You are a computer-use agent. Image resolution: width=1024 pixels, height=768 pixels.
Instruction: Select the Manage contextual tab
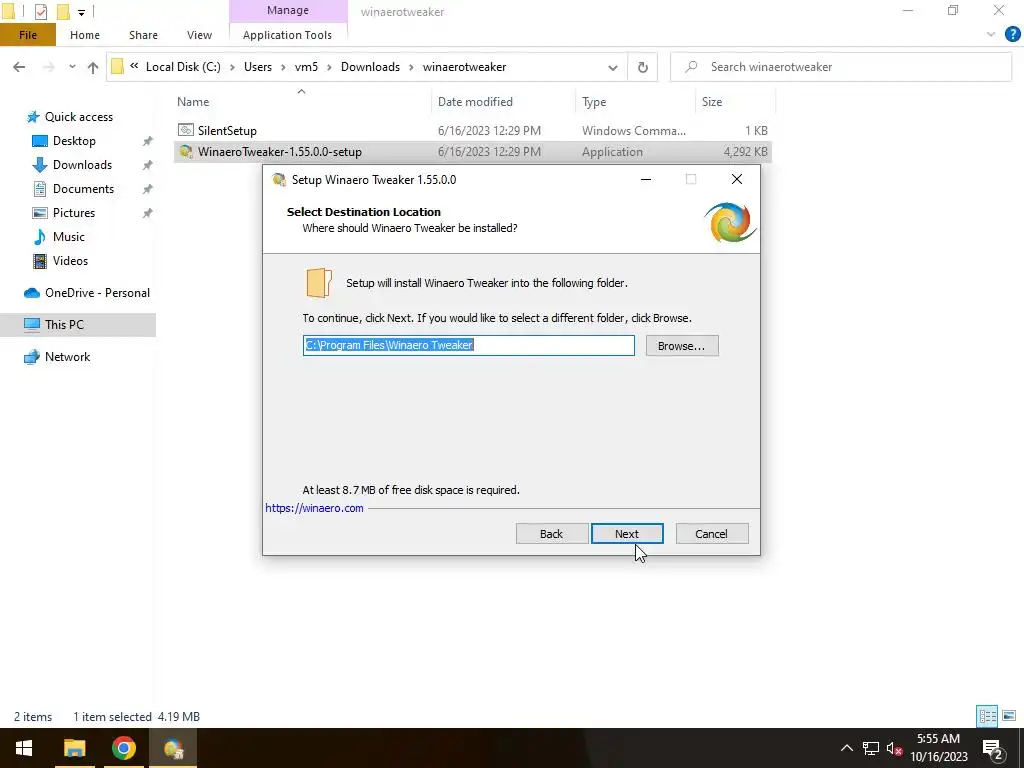pos(288,10)
